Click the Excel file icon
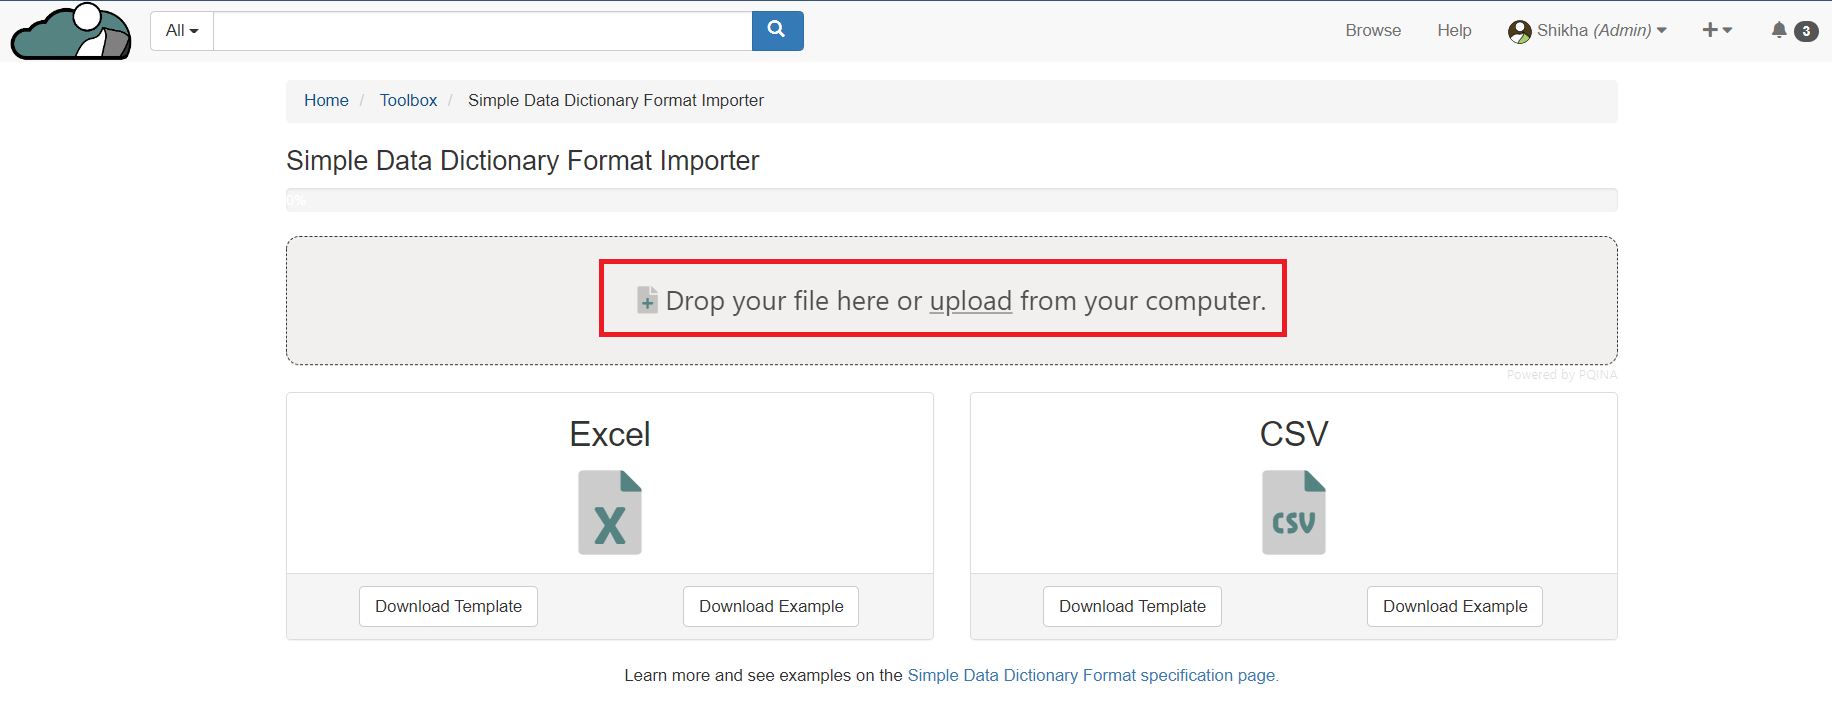Viewport: 1832px width, 716px height. 610,512
